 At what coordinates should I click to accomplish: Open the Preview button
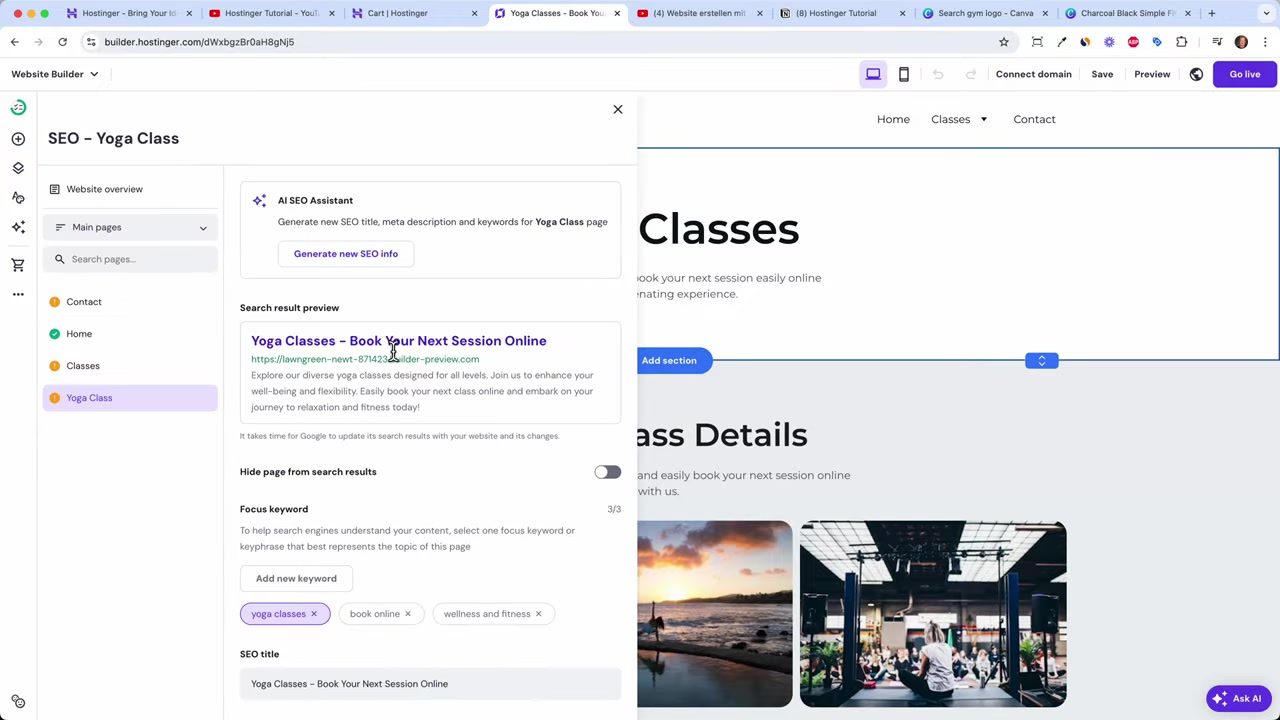(1152, 74)
